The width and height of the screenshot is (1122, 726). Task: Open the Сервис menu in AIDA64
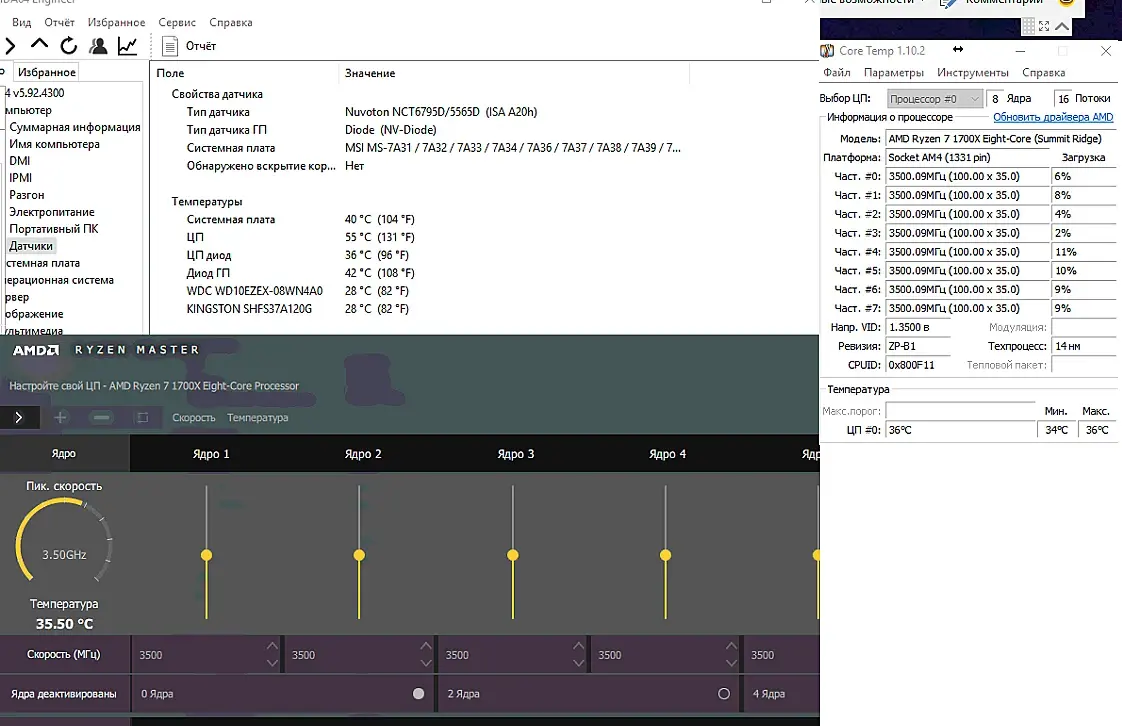click(177, 22)
